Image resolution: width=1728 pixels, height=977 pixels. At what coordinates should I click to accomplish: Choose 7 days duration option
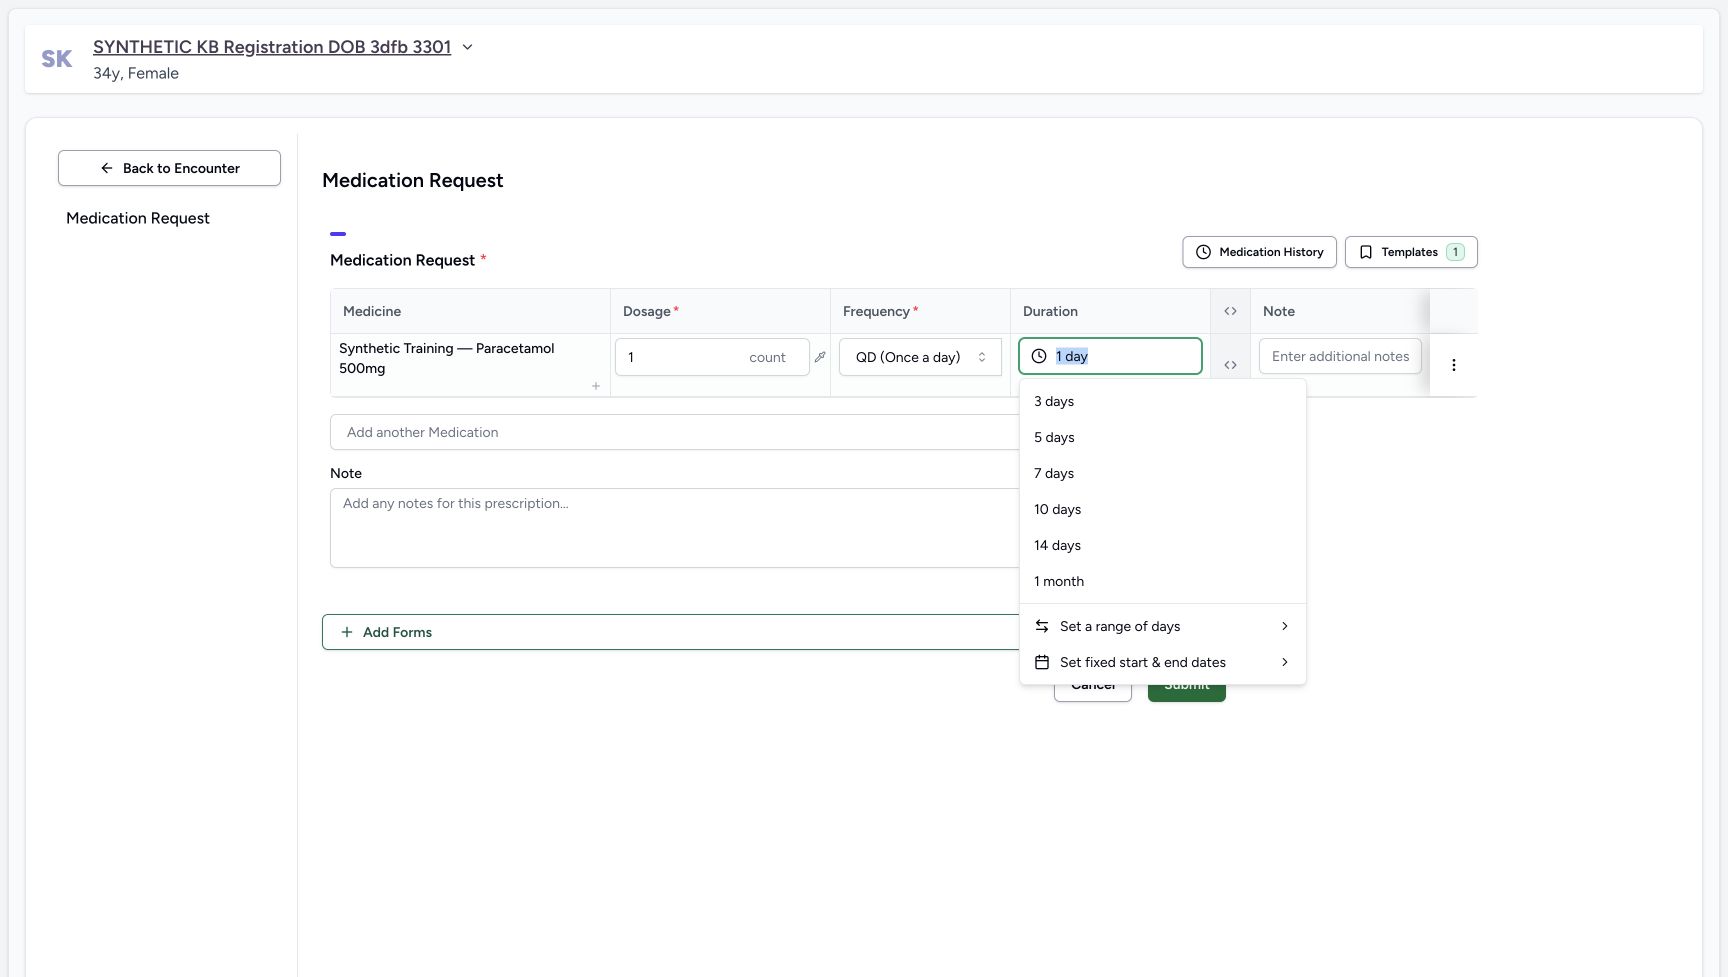coord(1163,473)
